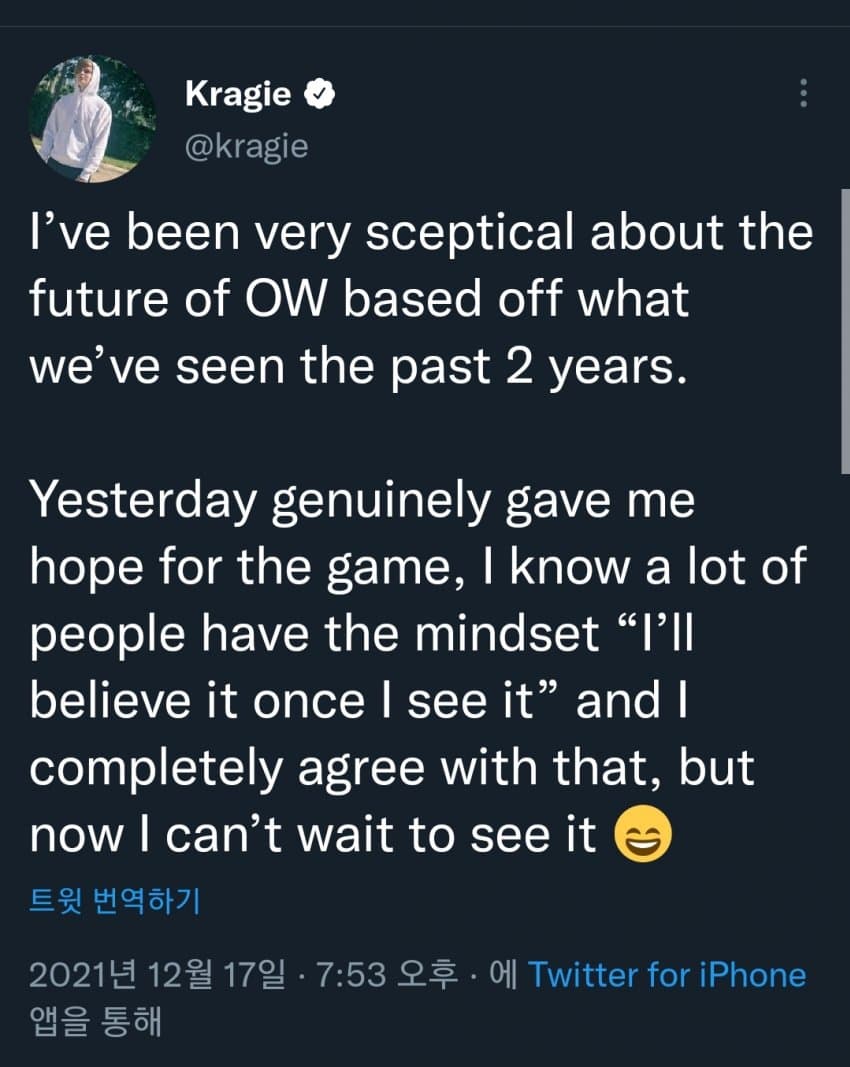
Task: Open the Kragie display name profile
Action: [x=238, y=94]
